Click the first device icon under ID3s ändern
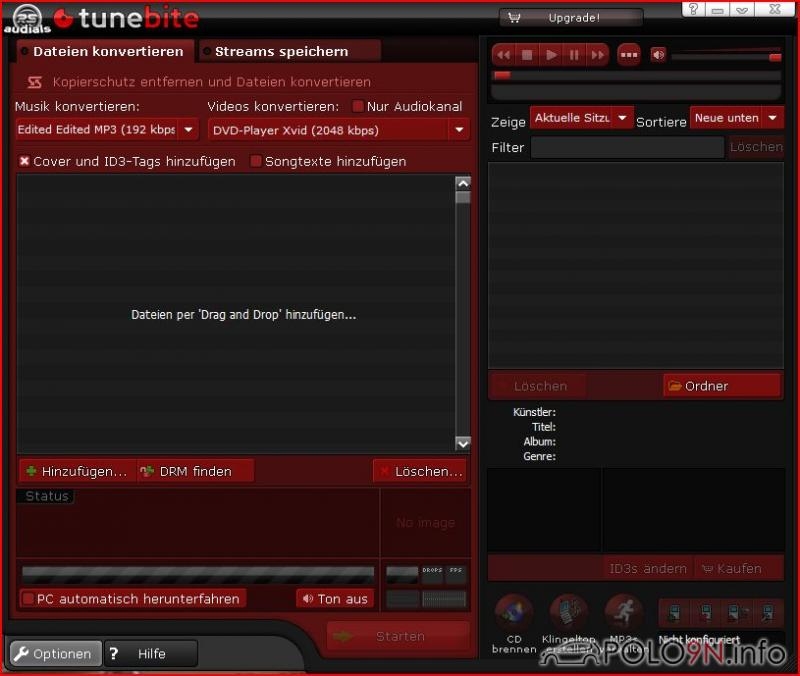This screenshot has width=800, height=676. (x=673, y=613)
